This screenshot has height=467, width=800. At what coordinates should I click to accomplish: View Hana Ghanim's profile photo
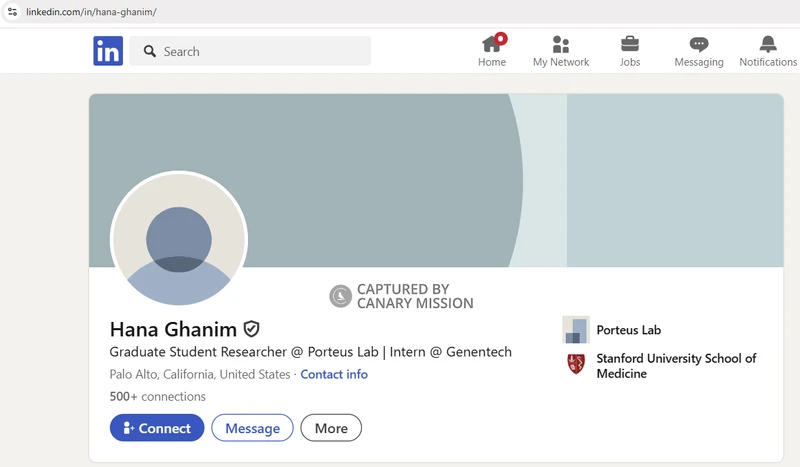pos(179,239)
